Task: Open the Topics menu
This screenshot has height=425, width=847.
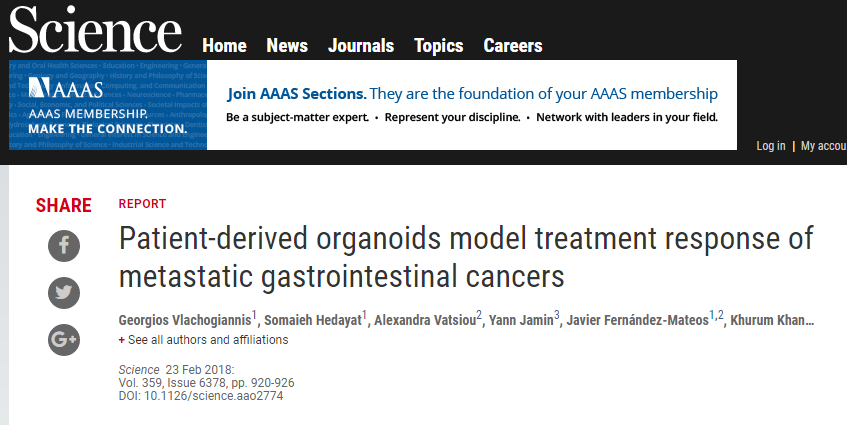Action: (x=439, y=46)
